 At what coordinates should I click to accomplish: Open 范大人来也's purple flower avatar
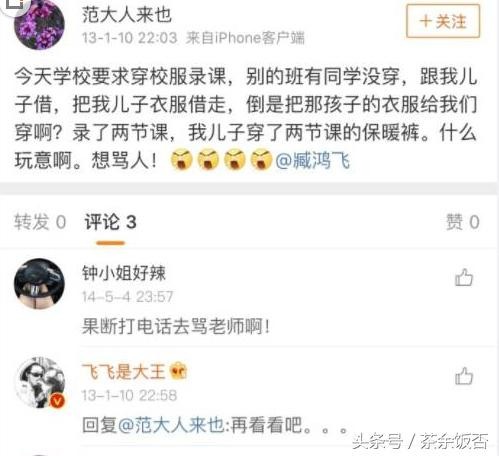tap(39, 24)
